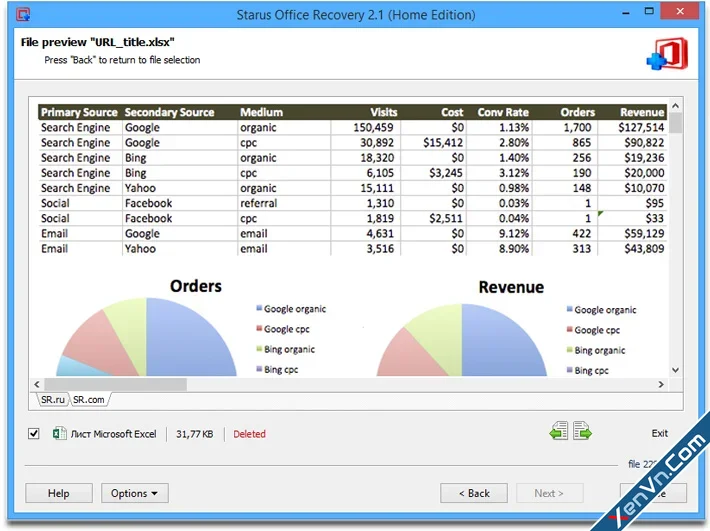Click the Primary Source column header

pyautogui.click(x=79, y=112)
